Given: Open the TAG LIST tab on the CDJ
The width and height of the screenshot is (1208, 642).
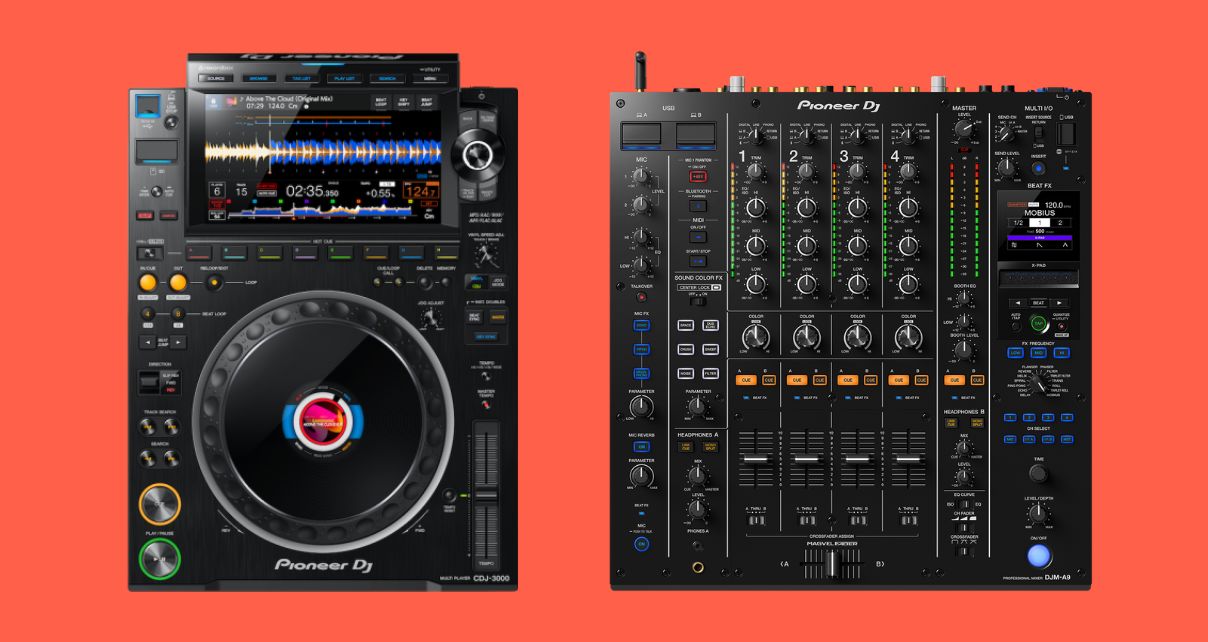Looking at the screenshot, I should 301,77.
